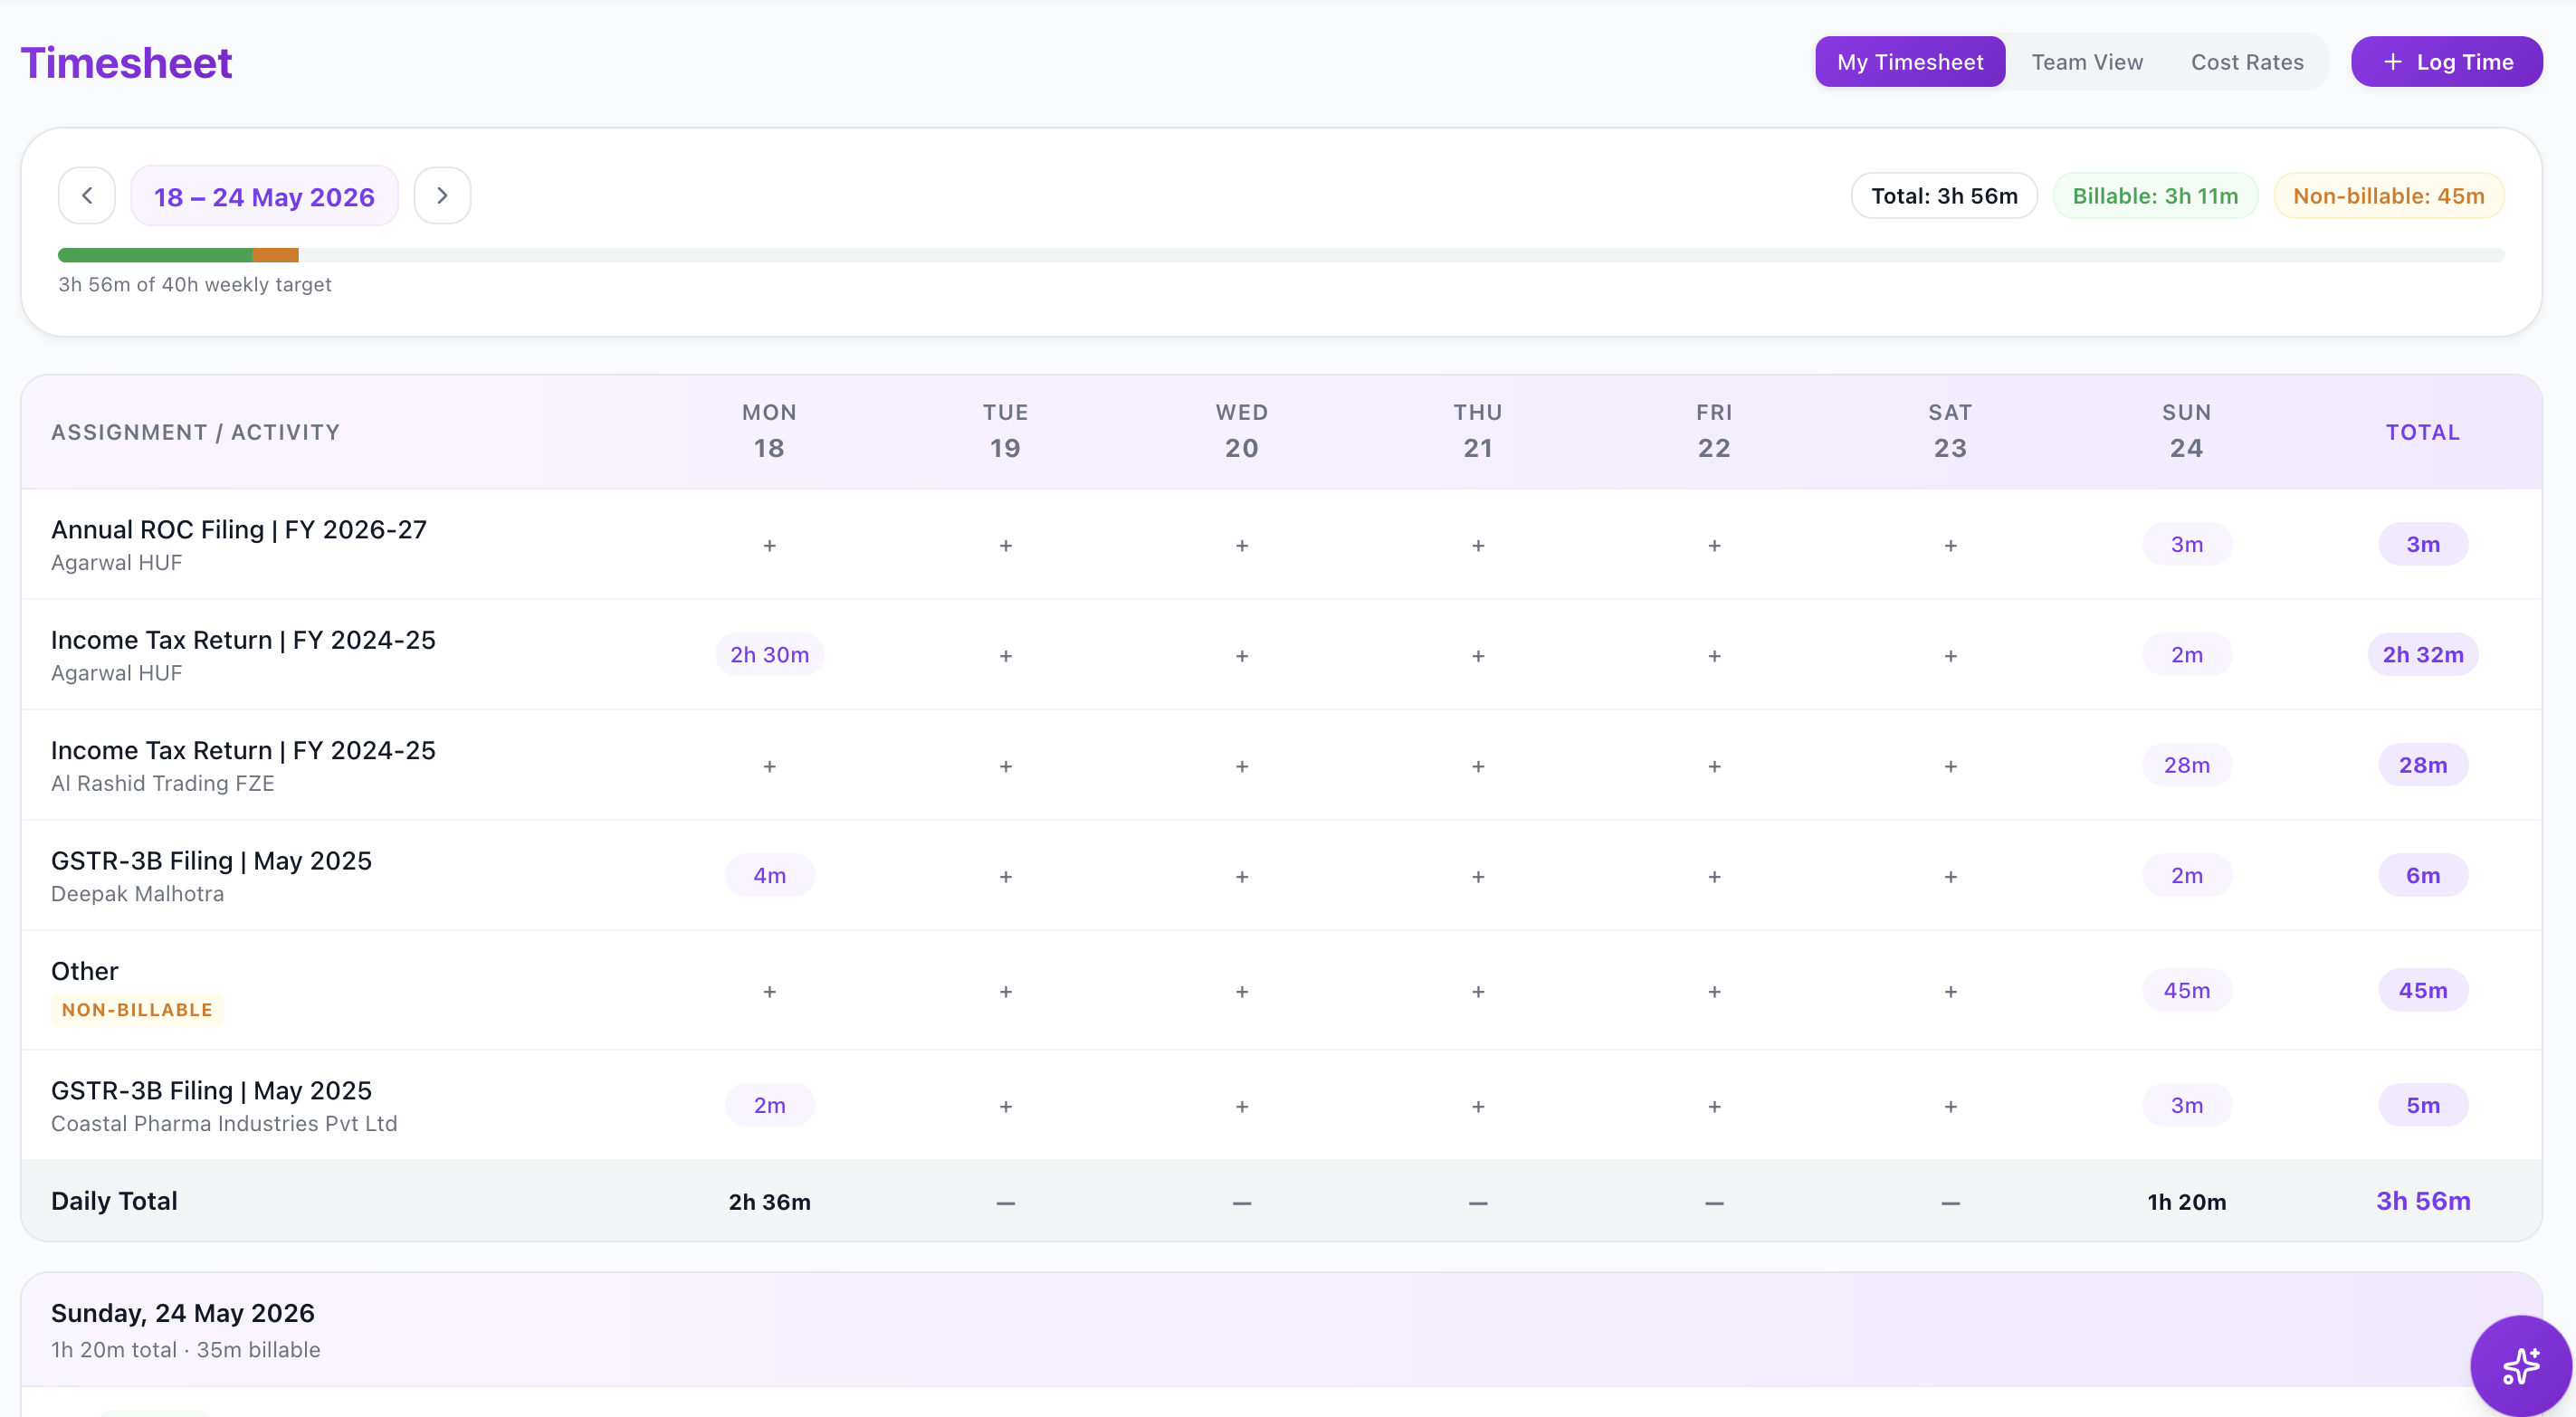Add Thursday time for Agarwal HUF Income Tax Return

[x=1477, y=655]
